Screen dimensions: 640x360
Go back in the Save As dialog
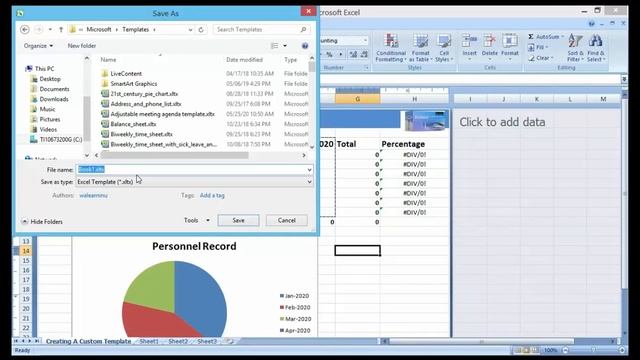25,29
